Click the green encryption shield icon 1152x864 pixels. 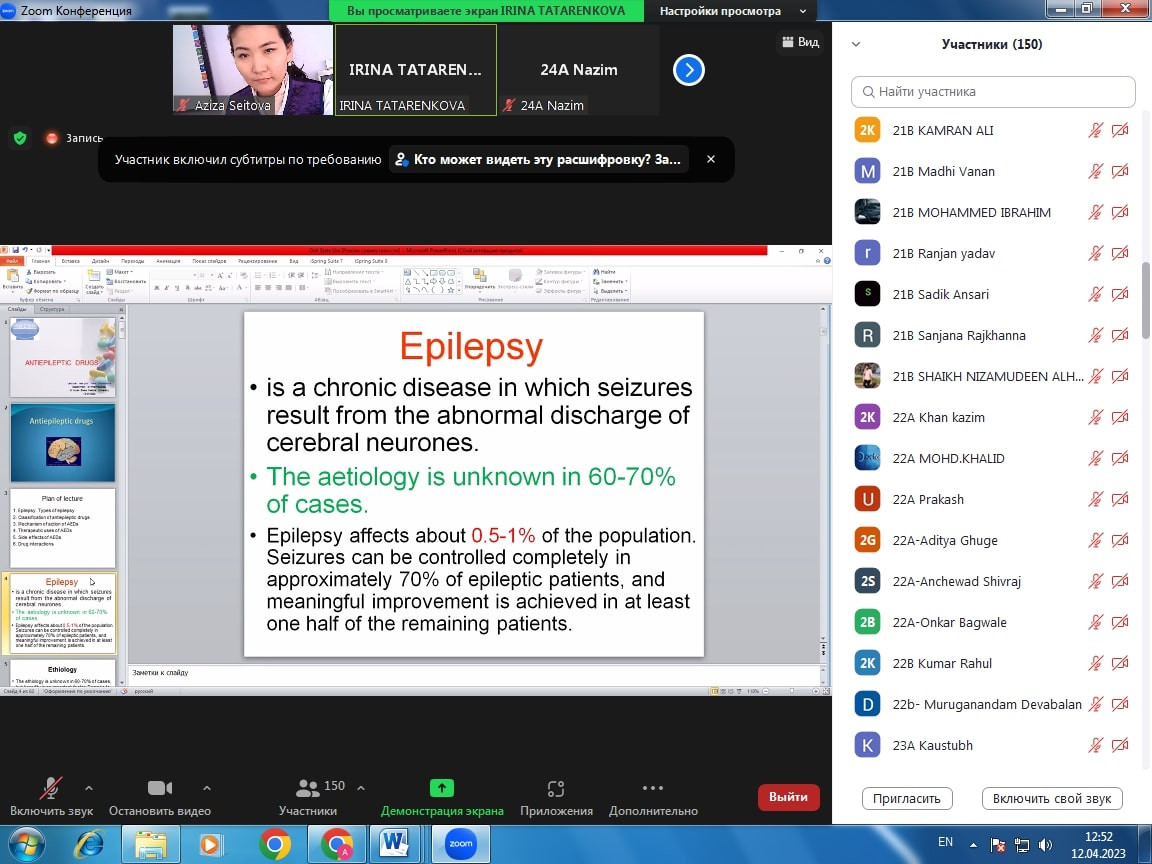click(19, 138)
